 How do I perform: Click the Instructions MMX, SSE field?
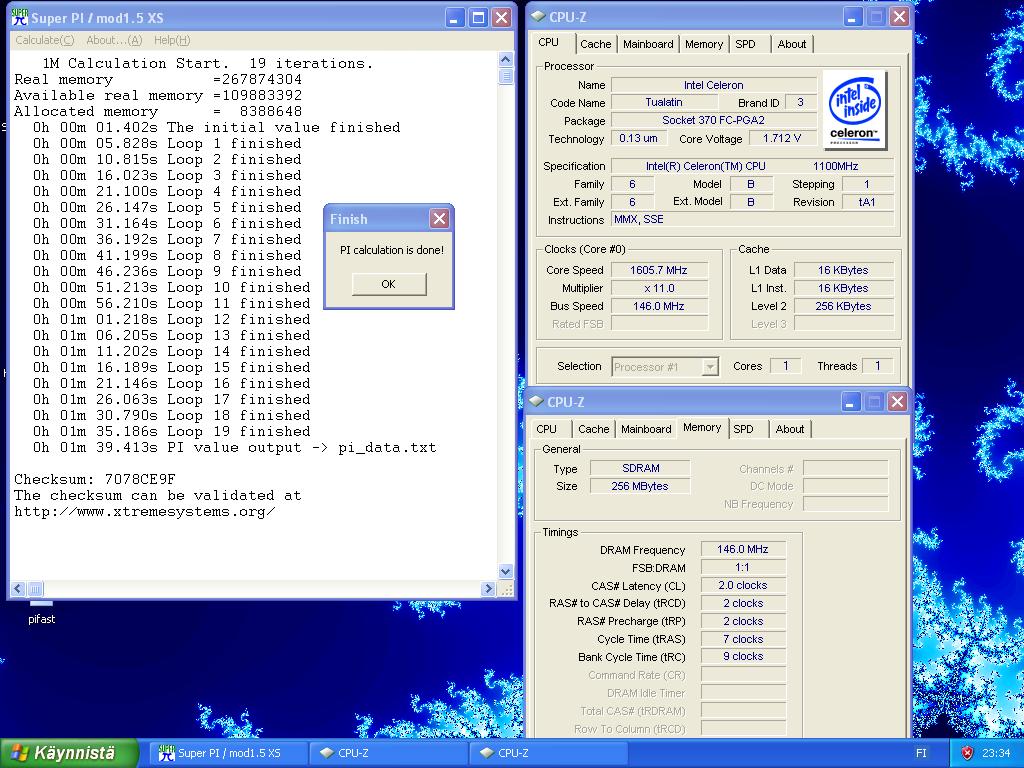[x=752, y=219]
